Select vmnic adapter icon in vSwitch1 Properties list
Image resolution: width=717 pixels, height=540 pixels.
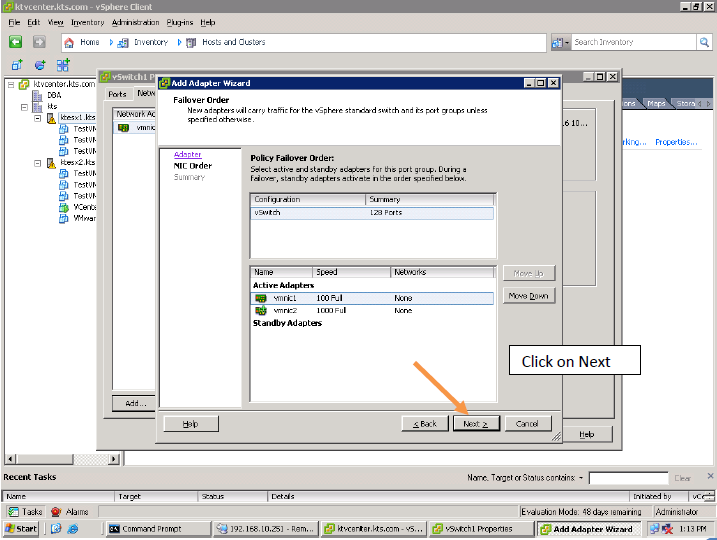click(123, 128)
